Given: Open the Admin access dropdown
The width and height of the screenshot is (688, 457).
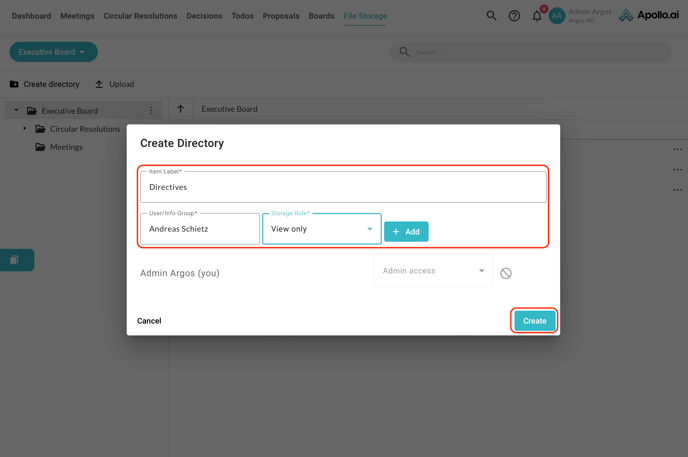Looking at the screenshot, I should 433,271.
